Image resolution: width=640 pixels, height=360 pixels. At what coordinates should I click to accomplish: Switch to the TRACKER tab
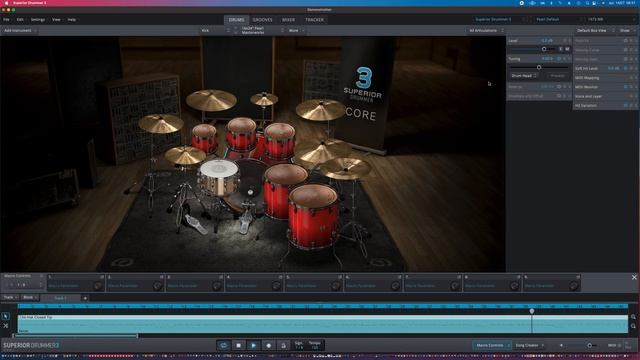click(x=314, y=20)
